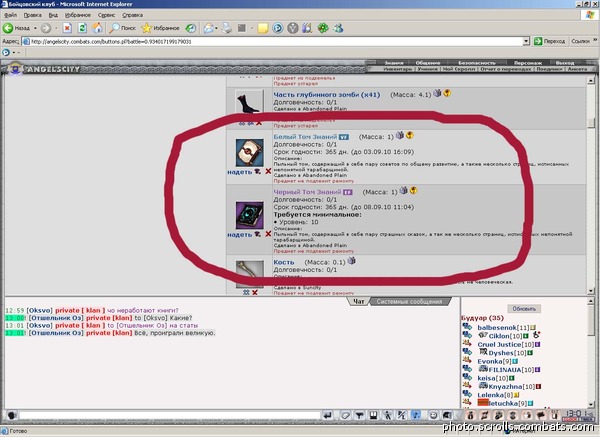
Task: Click the Черный Том Знаний book image
Action: [x=249, y=215]
